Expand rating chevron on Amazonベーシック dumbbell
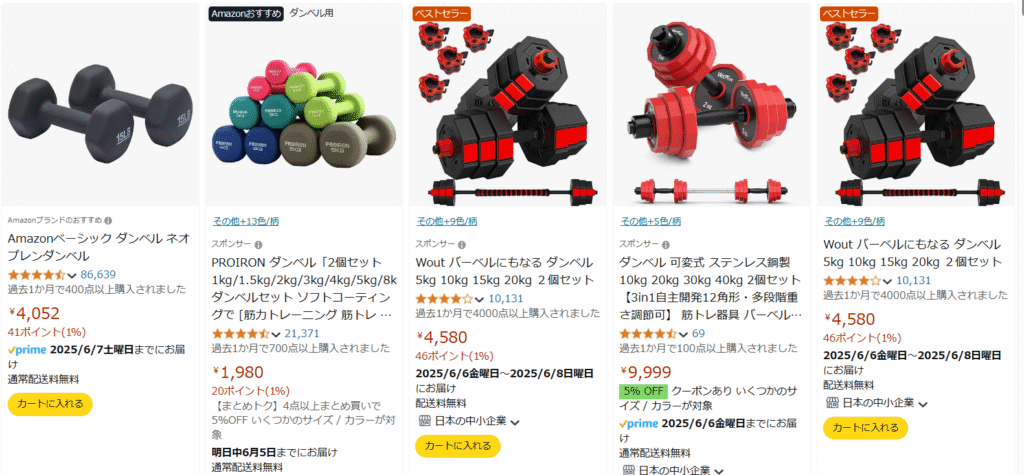1024x475 pixels. click(x=72, y=274)
